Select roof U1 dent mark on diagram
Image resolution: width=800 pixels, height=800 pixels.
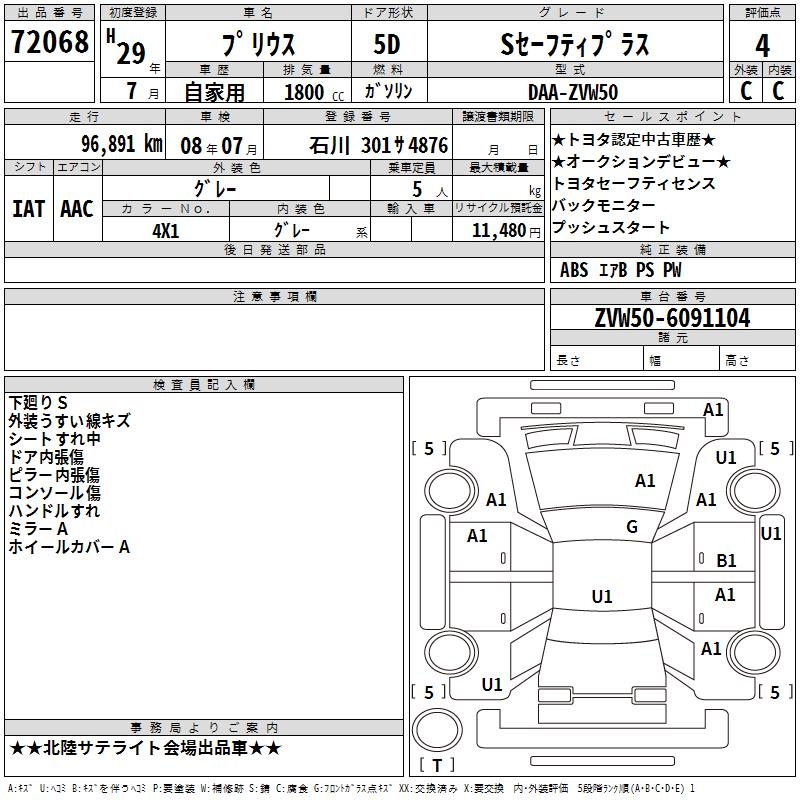602,596
